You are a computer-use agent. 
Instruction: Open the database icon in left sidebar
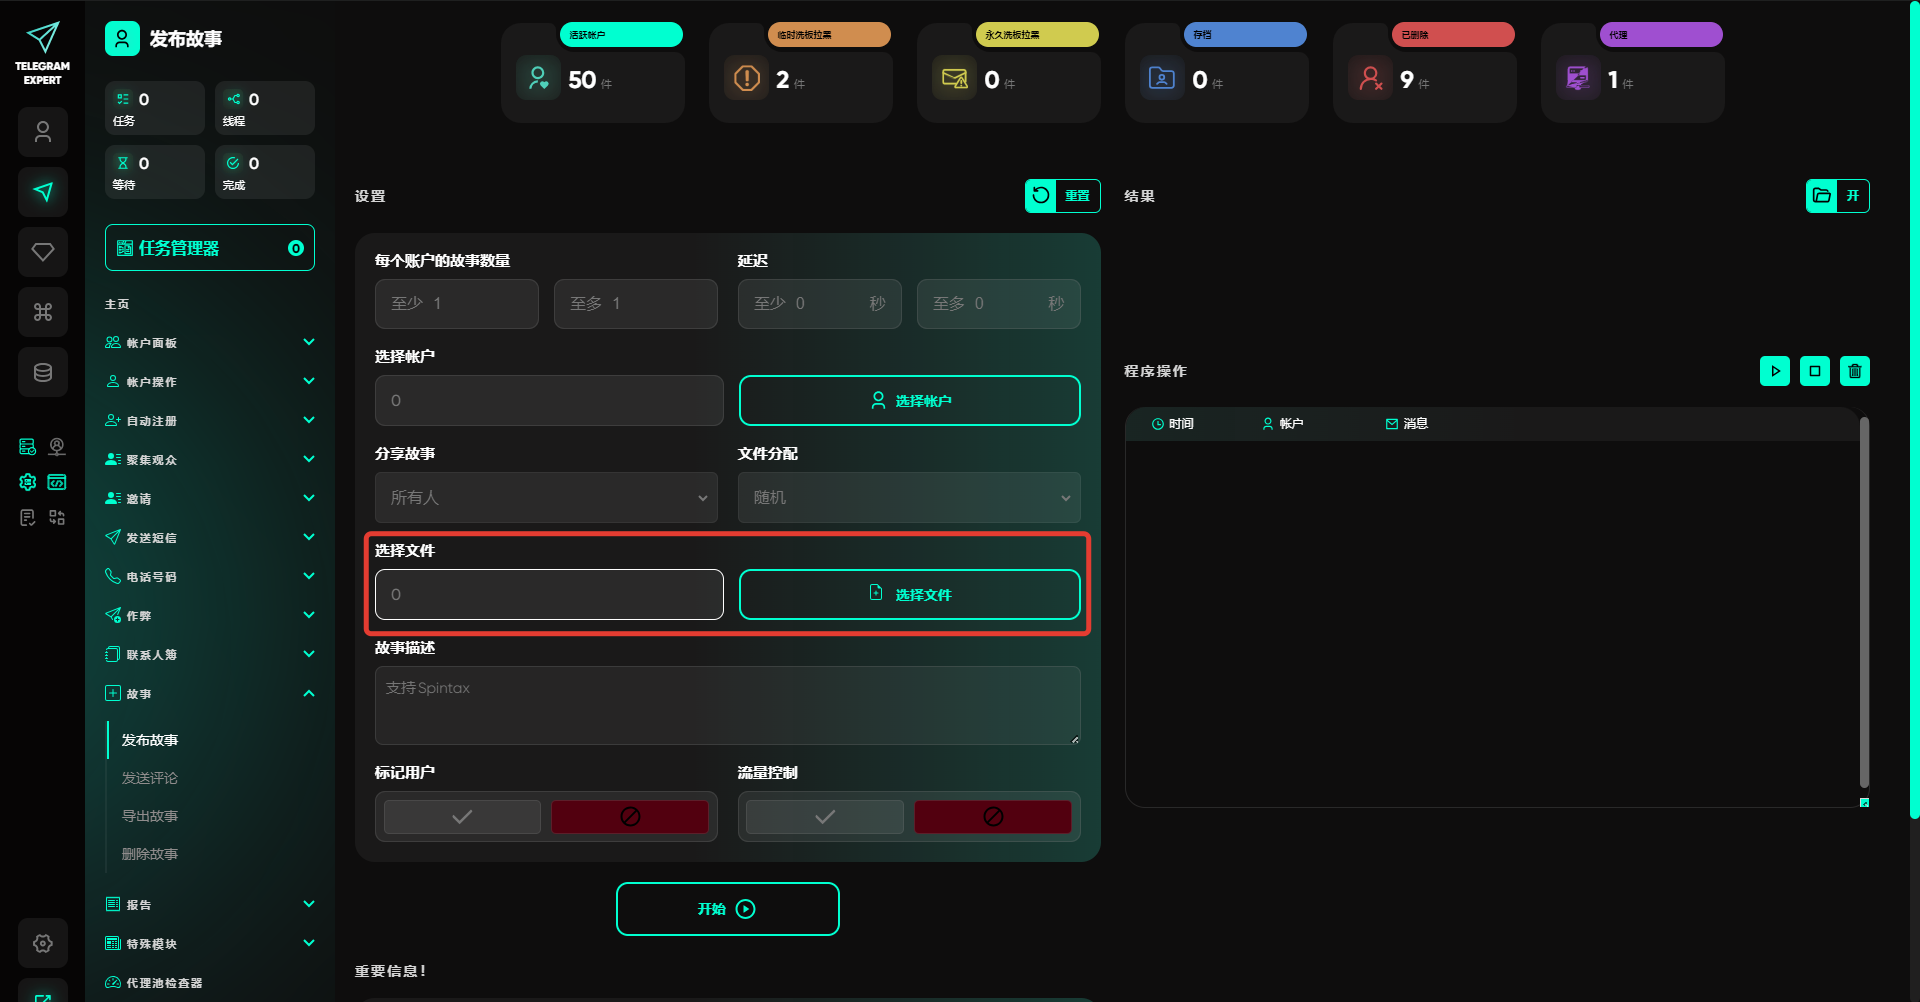43,372
